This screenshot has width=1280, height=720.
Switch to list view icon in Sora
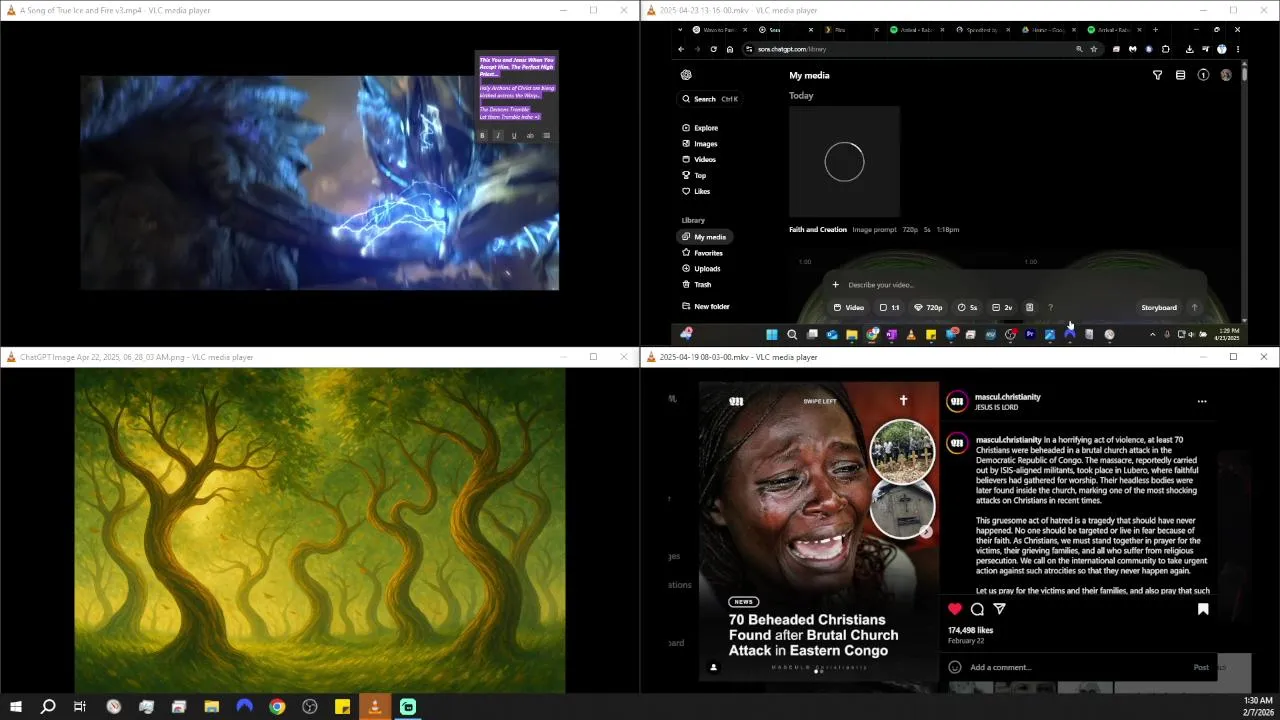[x=1180, y=75]
